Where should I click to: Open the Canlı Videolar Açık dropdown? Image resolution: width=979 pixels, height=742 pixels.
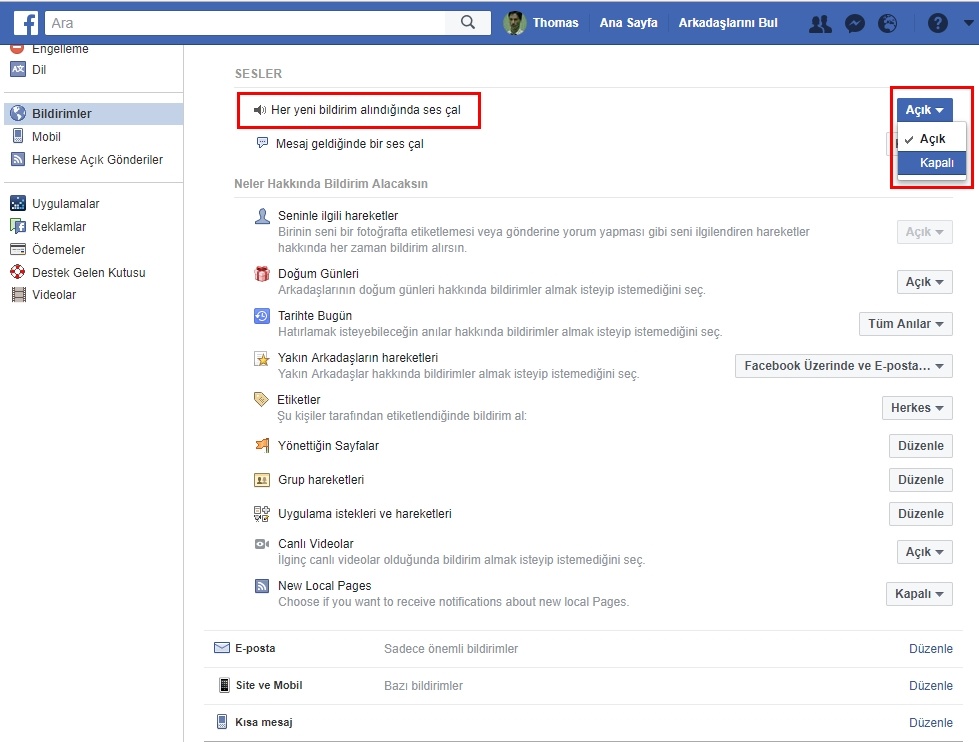tap(925, 552)
